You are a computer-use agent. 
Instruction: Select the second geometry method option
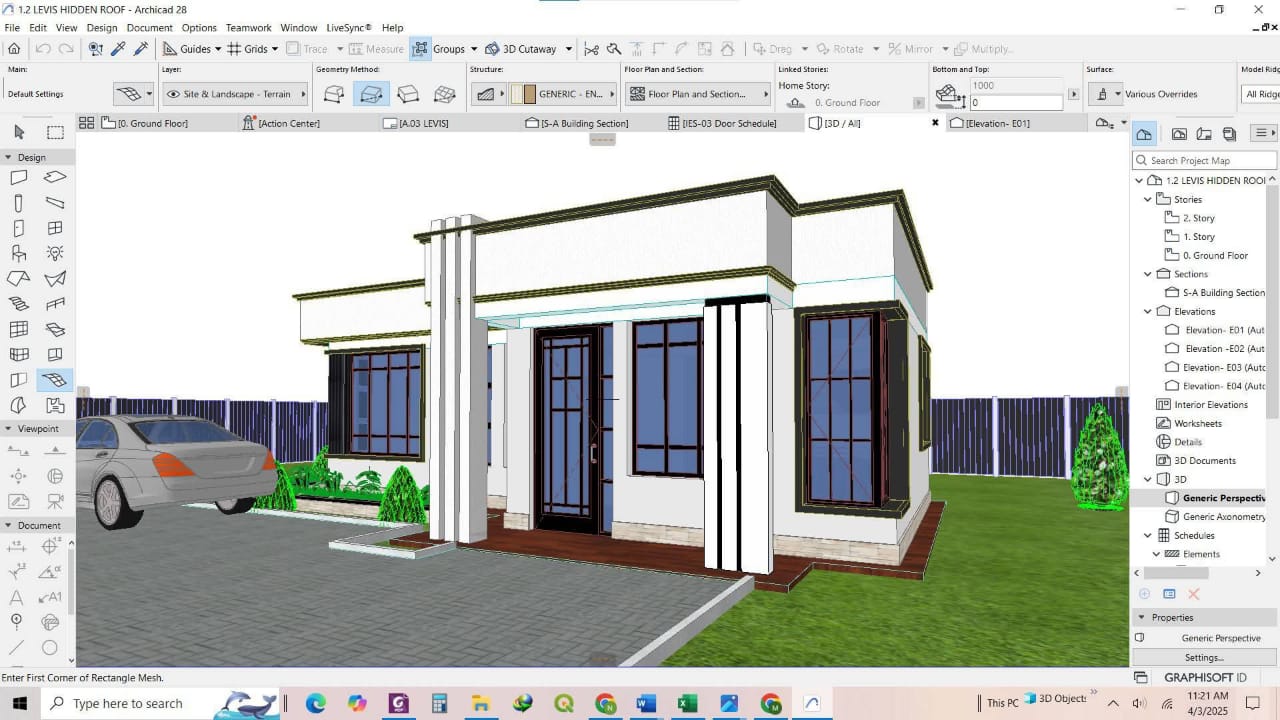click(371, 94)
